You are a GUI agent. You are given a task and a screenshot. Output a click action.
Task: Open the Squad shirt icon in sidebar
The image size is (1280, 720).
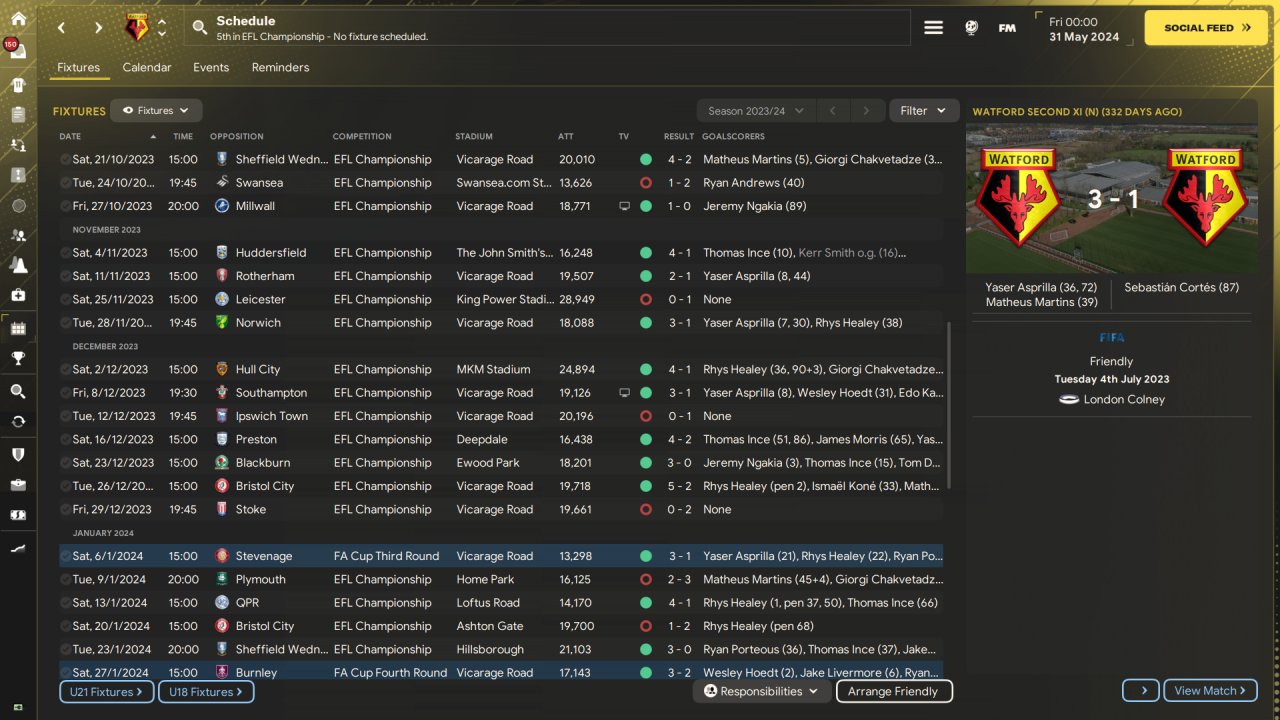18,84
